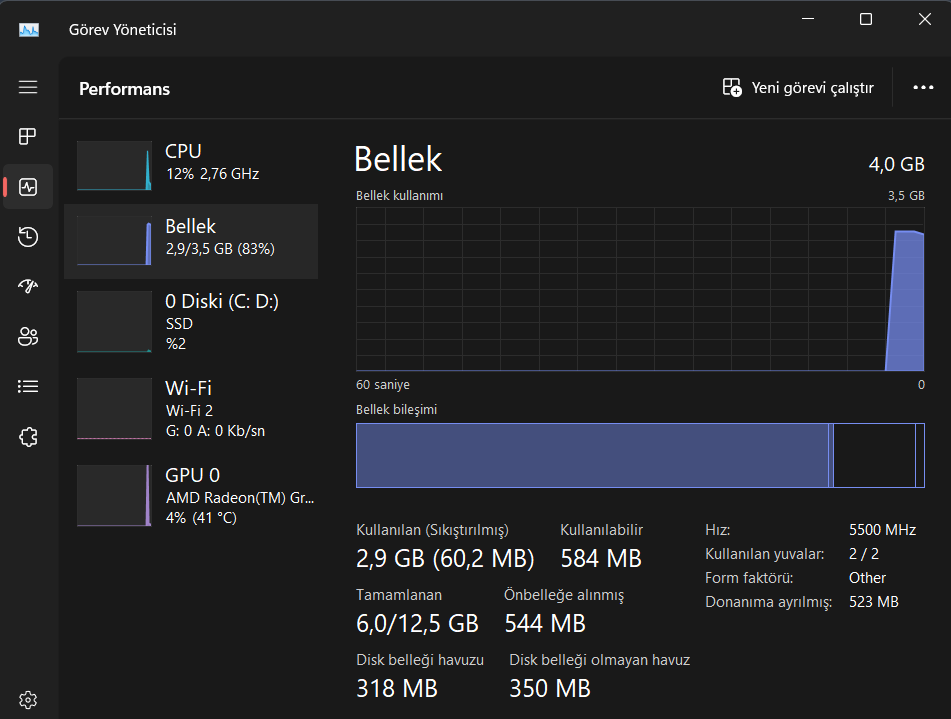Open the hamburger navigation menu
The height and width of the screenshot is (719, 951).
pos(28,87)
